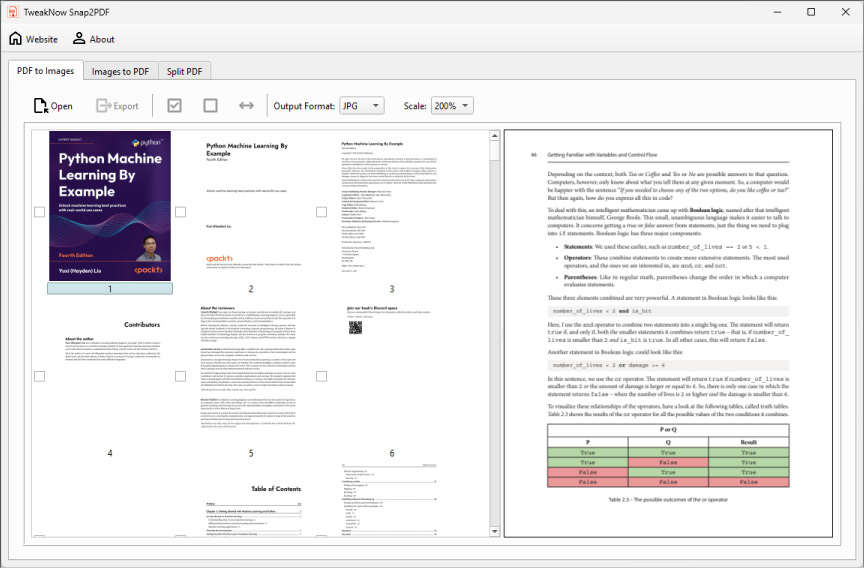Open the About dialog
The width and height of the screenshot is (864, 568).
click(94, 39)
